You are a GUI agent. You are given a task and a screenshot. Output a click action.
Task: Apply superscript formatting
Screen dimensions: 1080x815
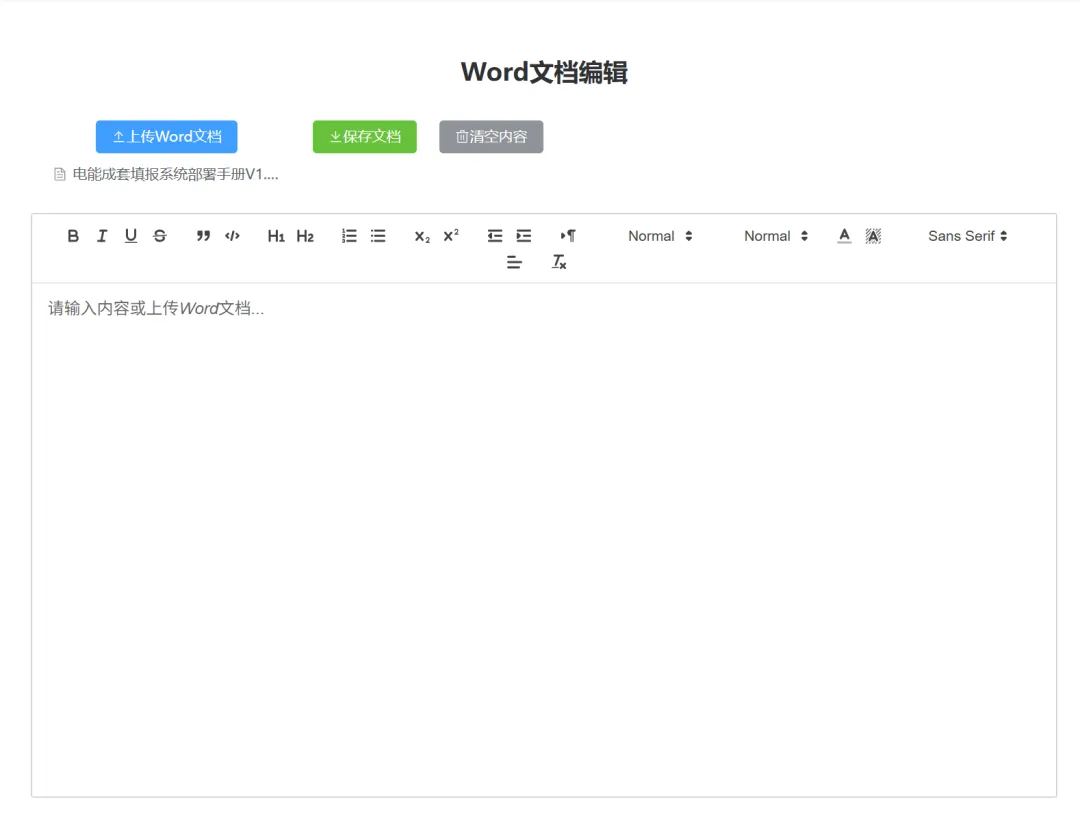click(451, 236)
